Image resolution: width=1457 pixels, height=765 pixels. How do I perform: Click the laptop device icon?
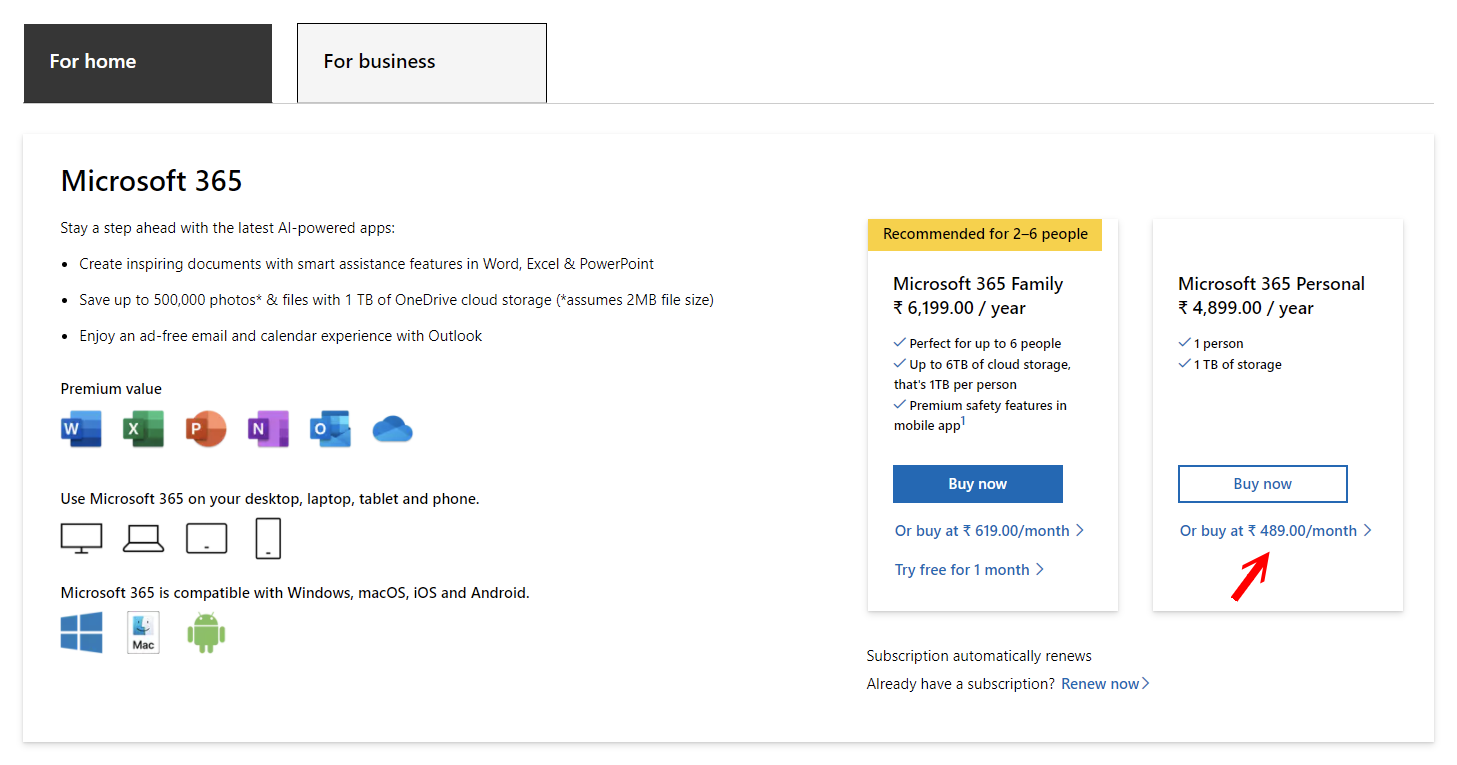pos(144,539)
